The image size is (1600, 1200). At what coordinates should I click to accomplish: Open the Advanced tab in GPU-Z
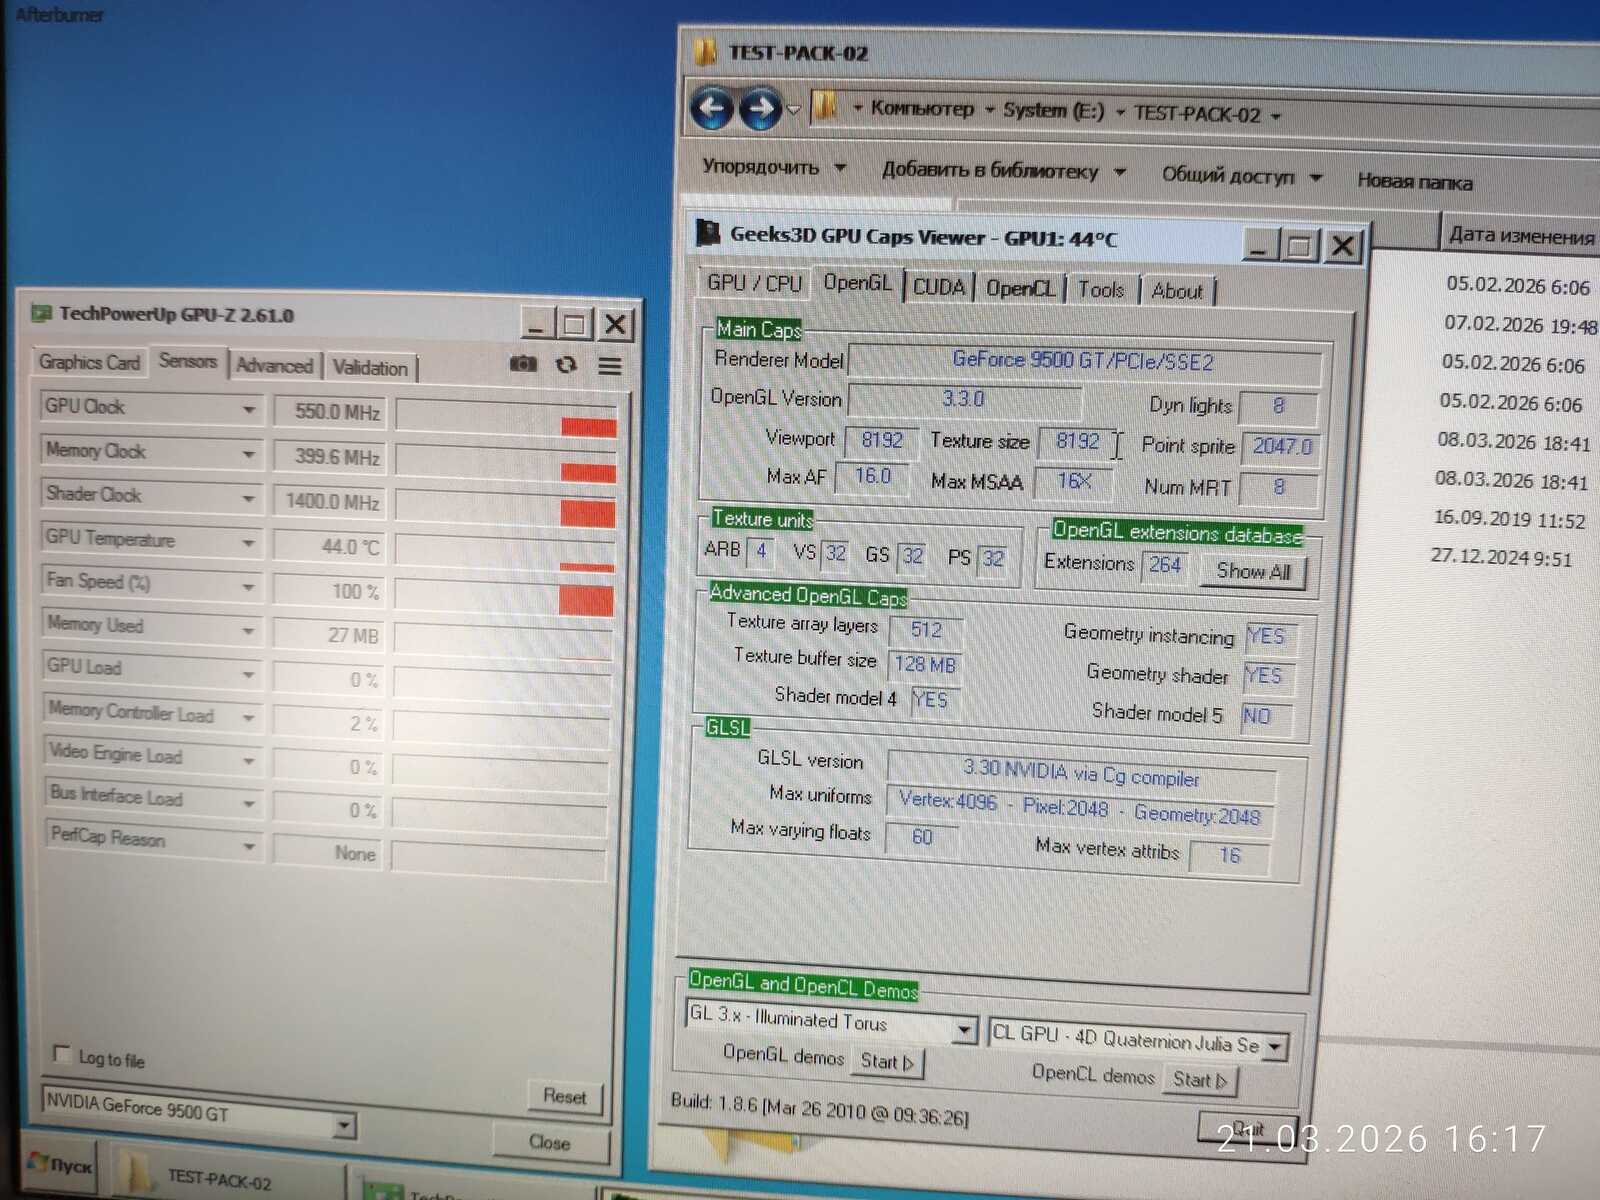(x=274, y=366)
